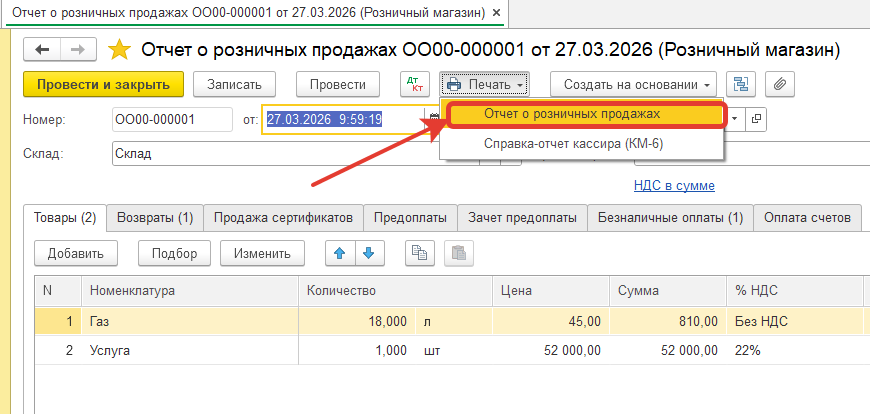Select unit cell шт
This screenshot has height=414, width=870.
tap(454, 350)
